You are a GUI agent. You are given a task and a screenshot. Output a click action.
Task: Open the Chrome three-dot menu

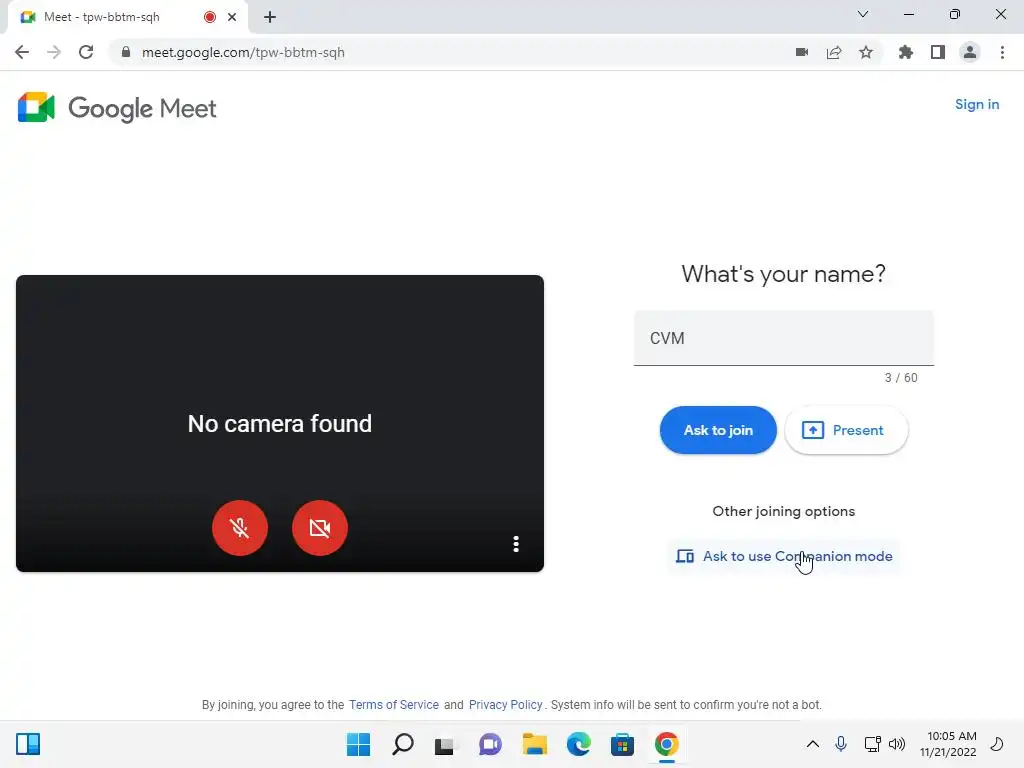pos(1002,52)
